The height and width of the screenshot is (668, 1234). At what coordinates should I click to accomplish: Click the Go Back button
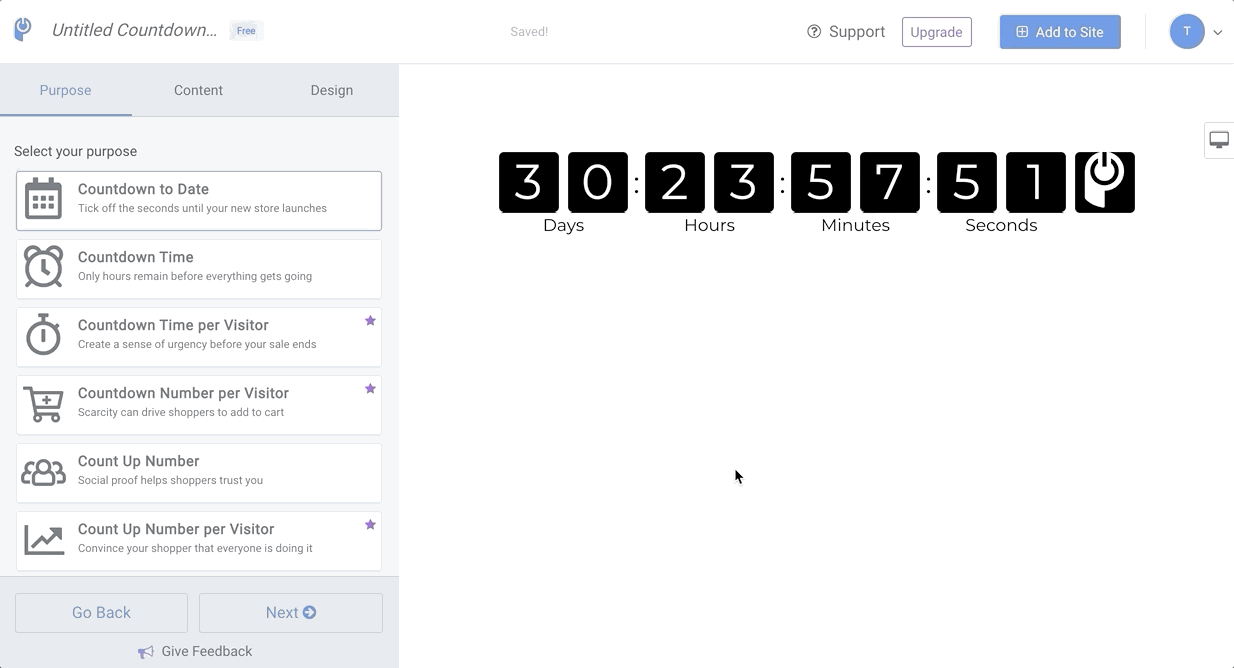(101, 613)
